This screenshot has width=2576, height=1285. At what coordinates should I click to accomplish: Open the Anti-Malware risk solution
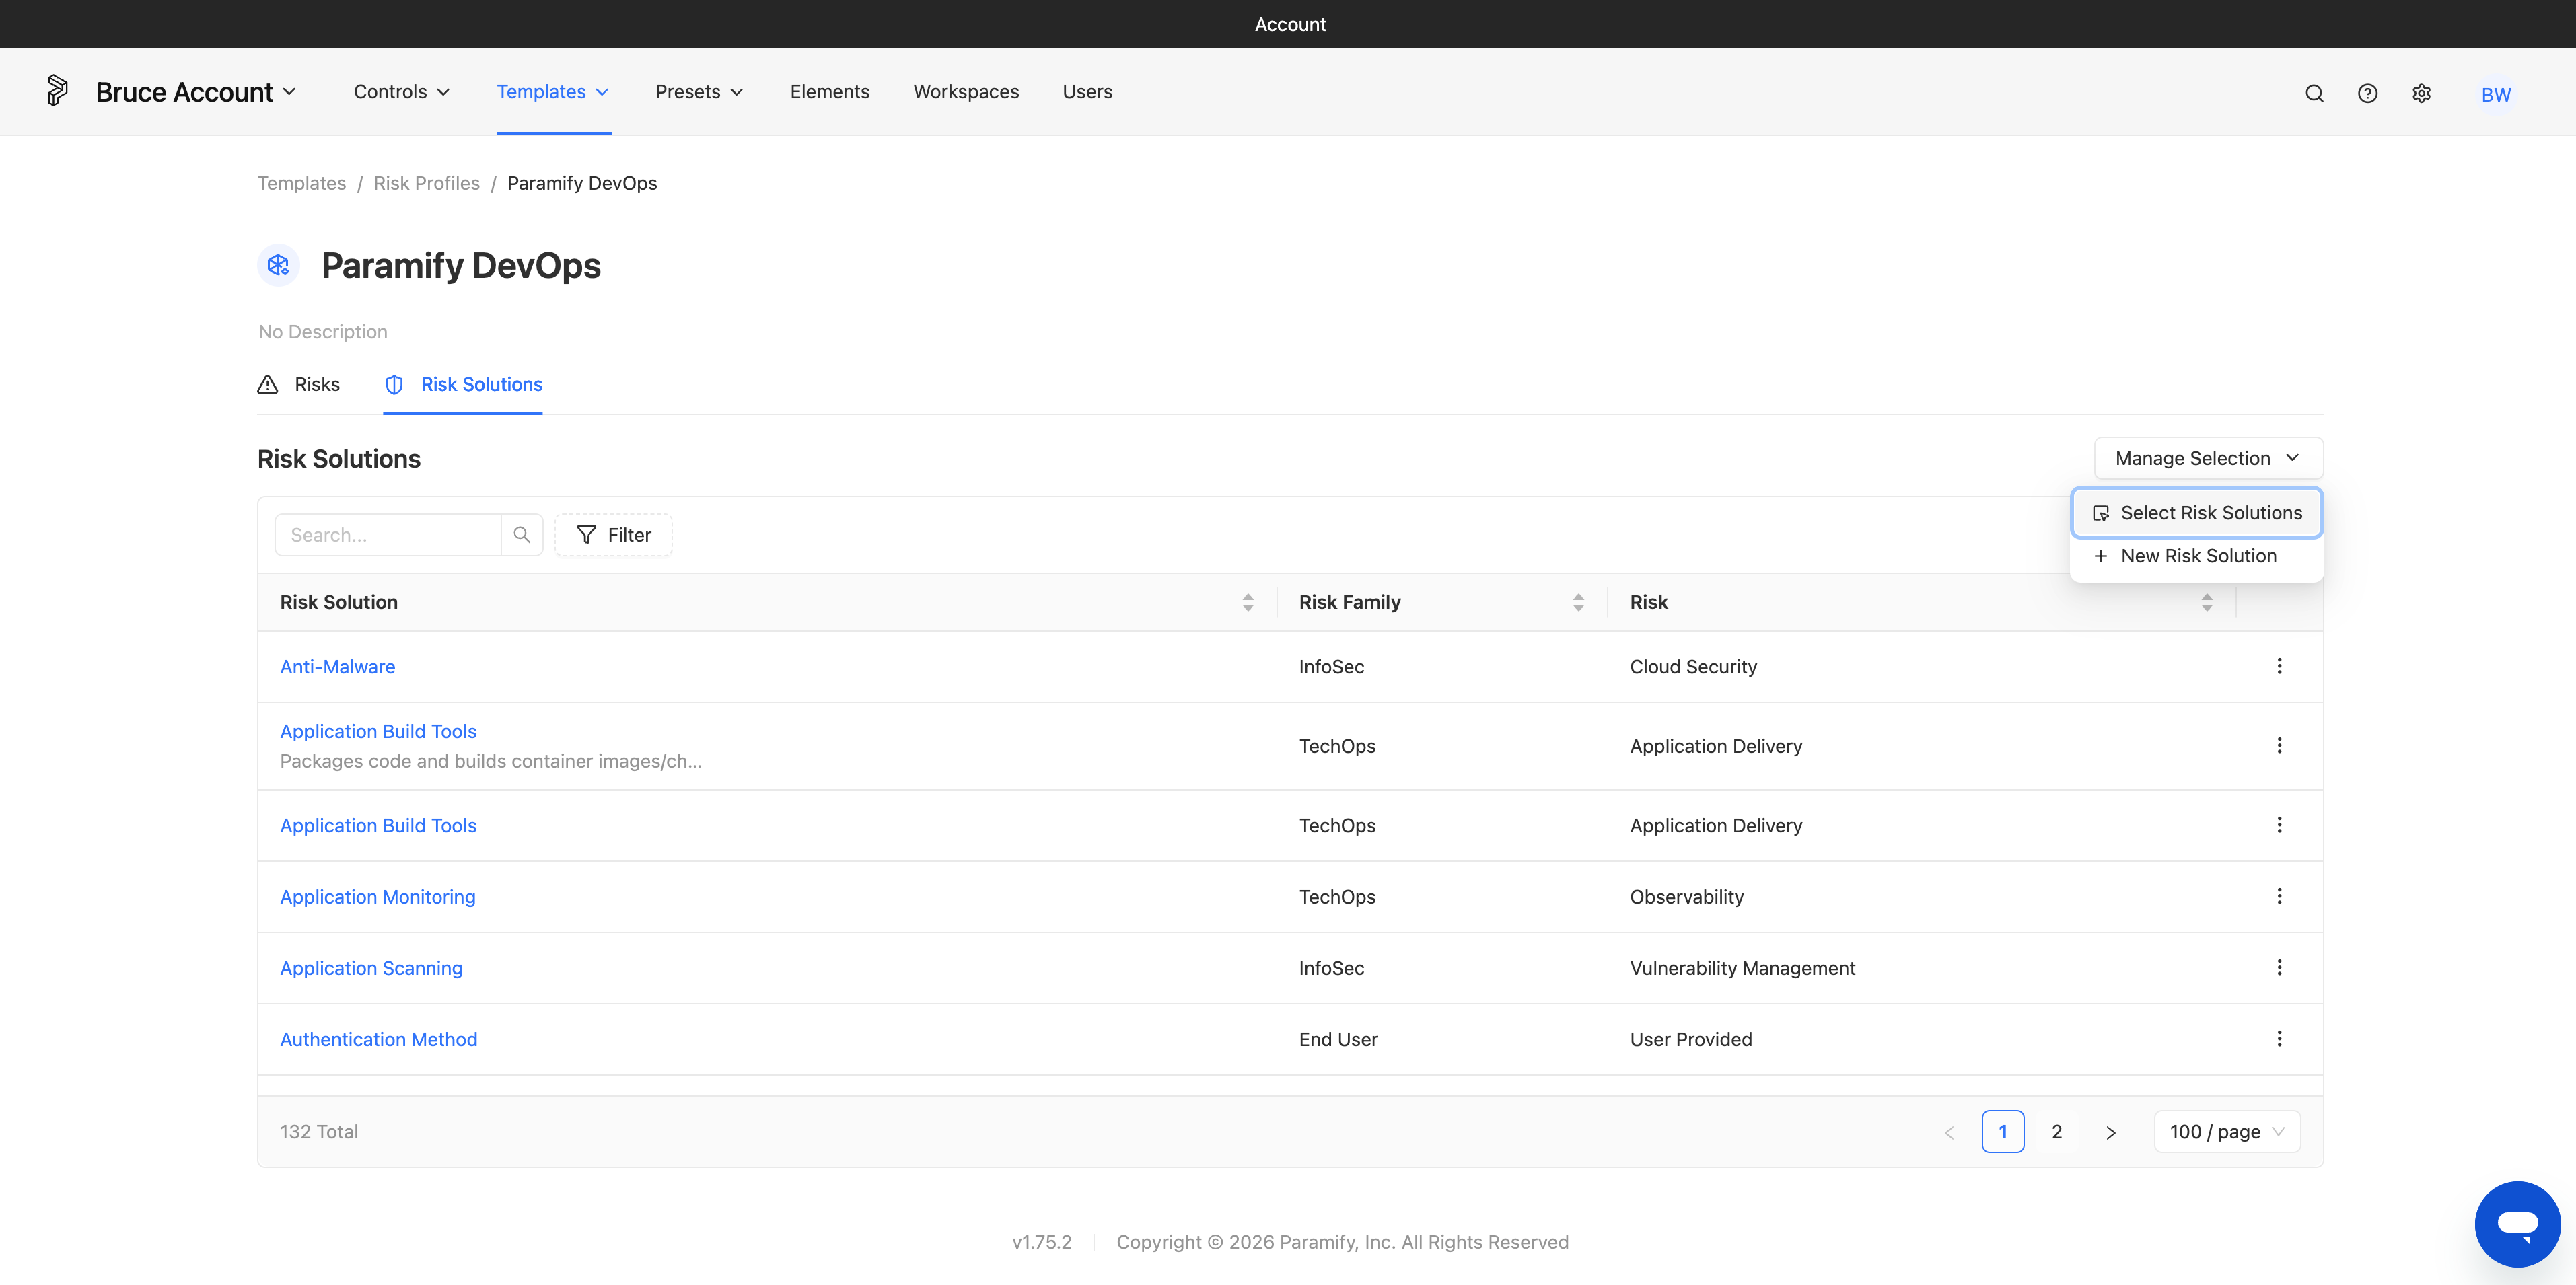tap(337, 667)
